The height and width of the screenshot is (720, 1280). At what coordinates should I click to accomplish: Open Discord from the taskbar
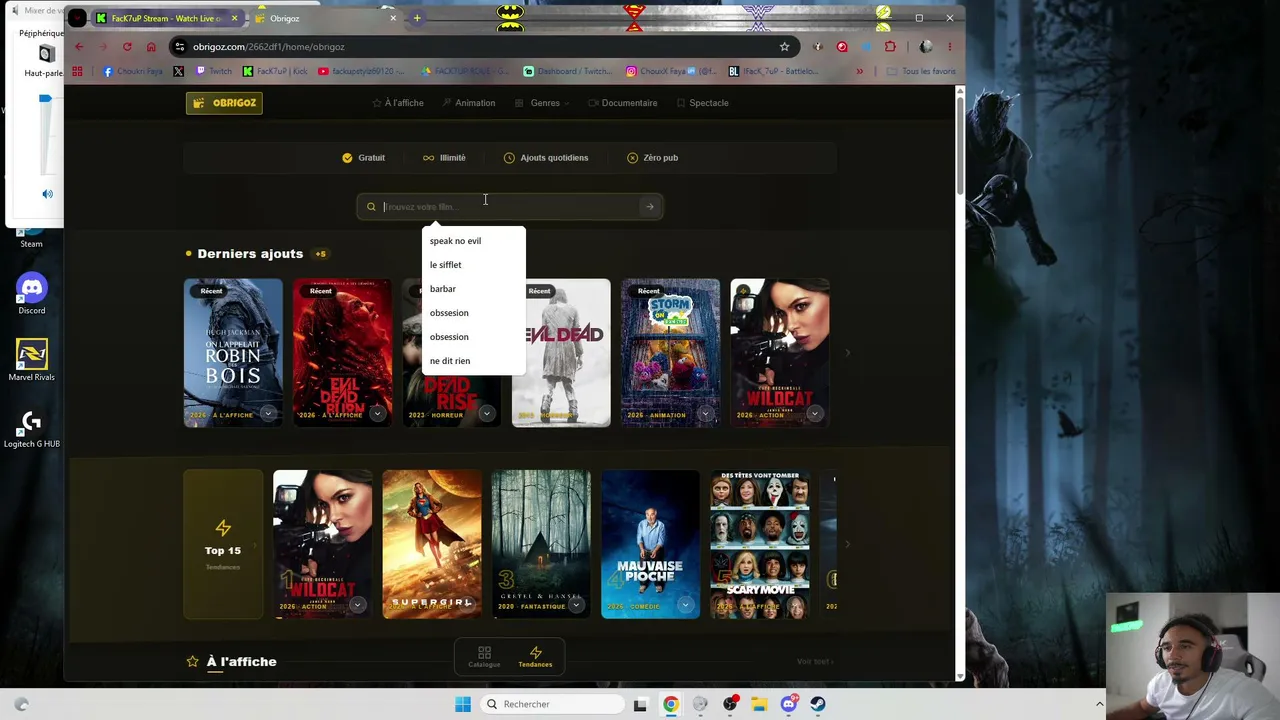click(x=789, y=704)
